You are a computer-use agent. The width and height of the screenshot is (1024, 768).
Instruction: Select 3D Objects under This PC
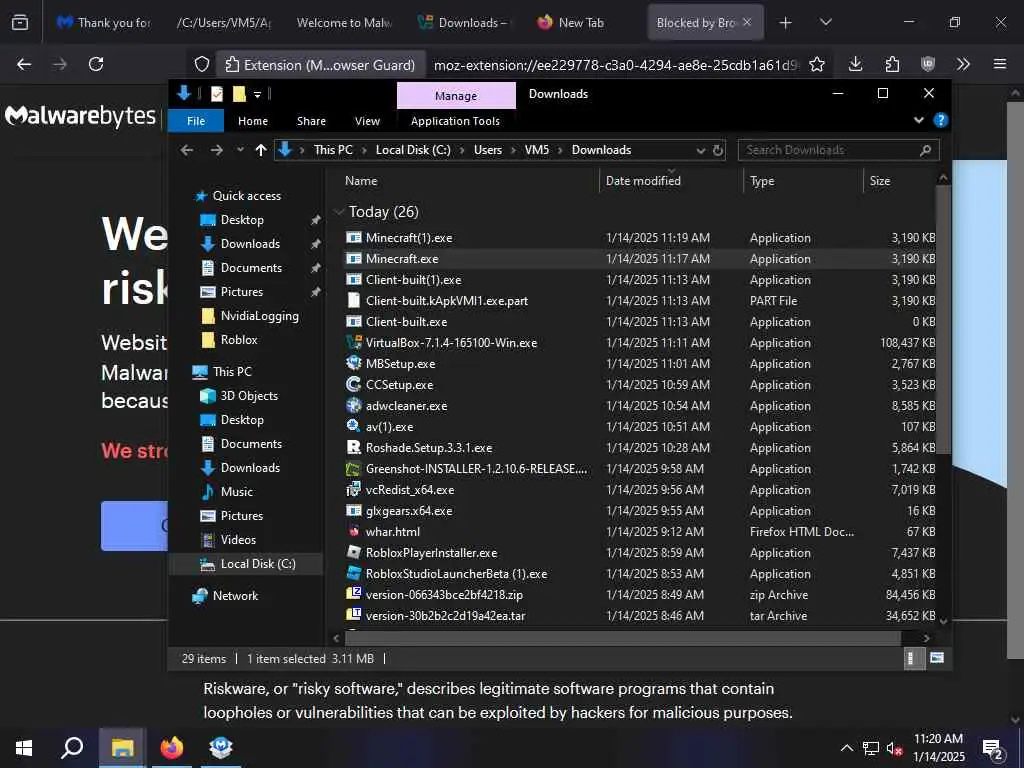click(x=249, y=396)
